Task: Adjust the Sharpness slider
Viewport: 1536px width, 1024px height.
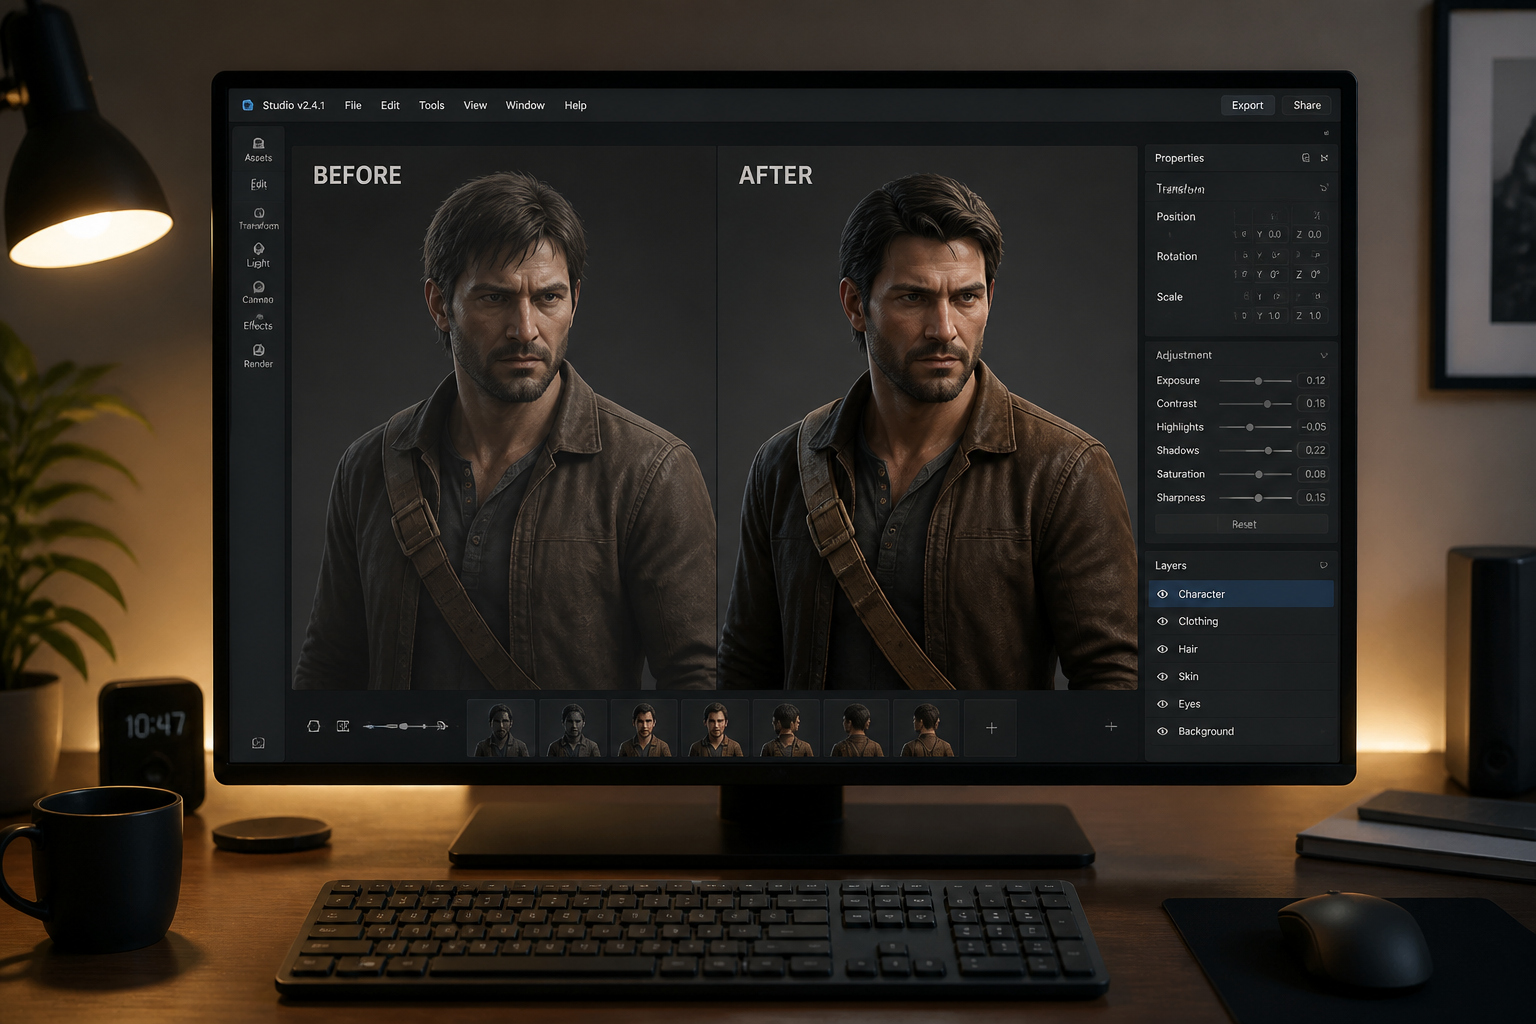Action: click(1255, 497)
